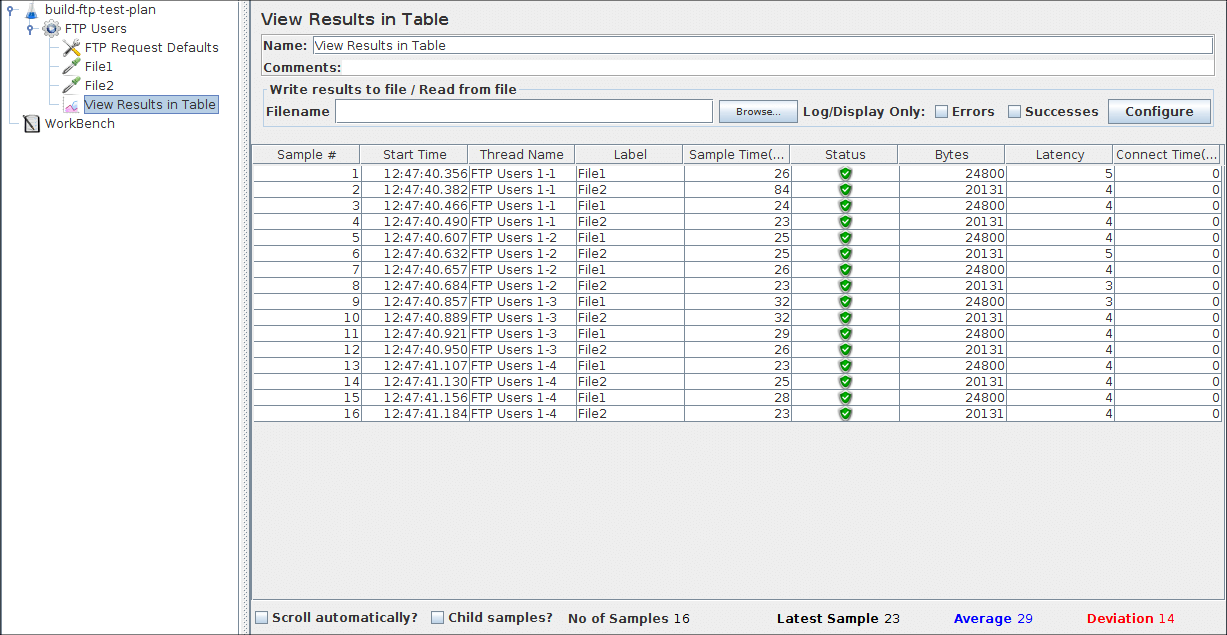Click the FTP Request Defaults wrench icon
This screenshot has height=635, width=1227.
click(x=71, y=48)
